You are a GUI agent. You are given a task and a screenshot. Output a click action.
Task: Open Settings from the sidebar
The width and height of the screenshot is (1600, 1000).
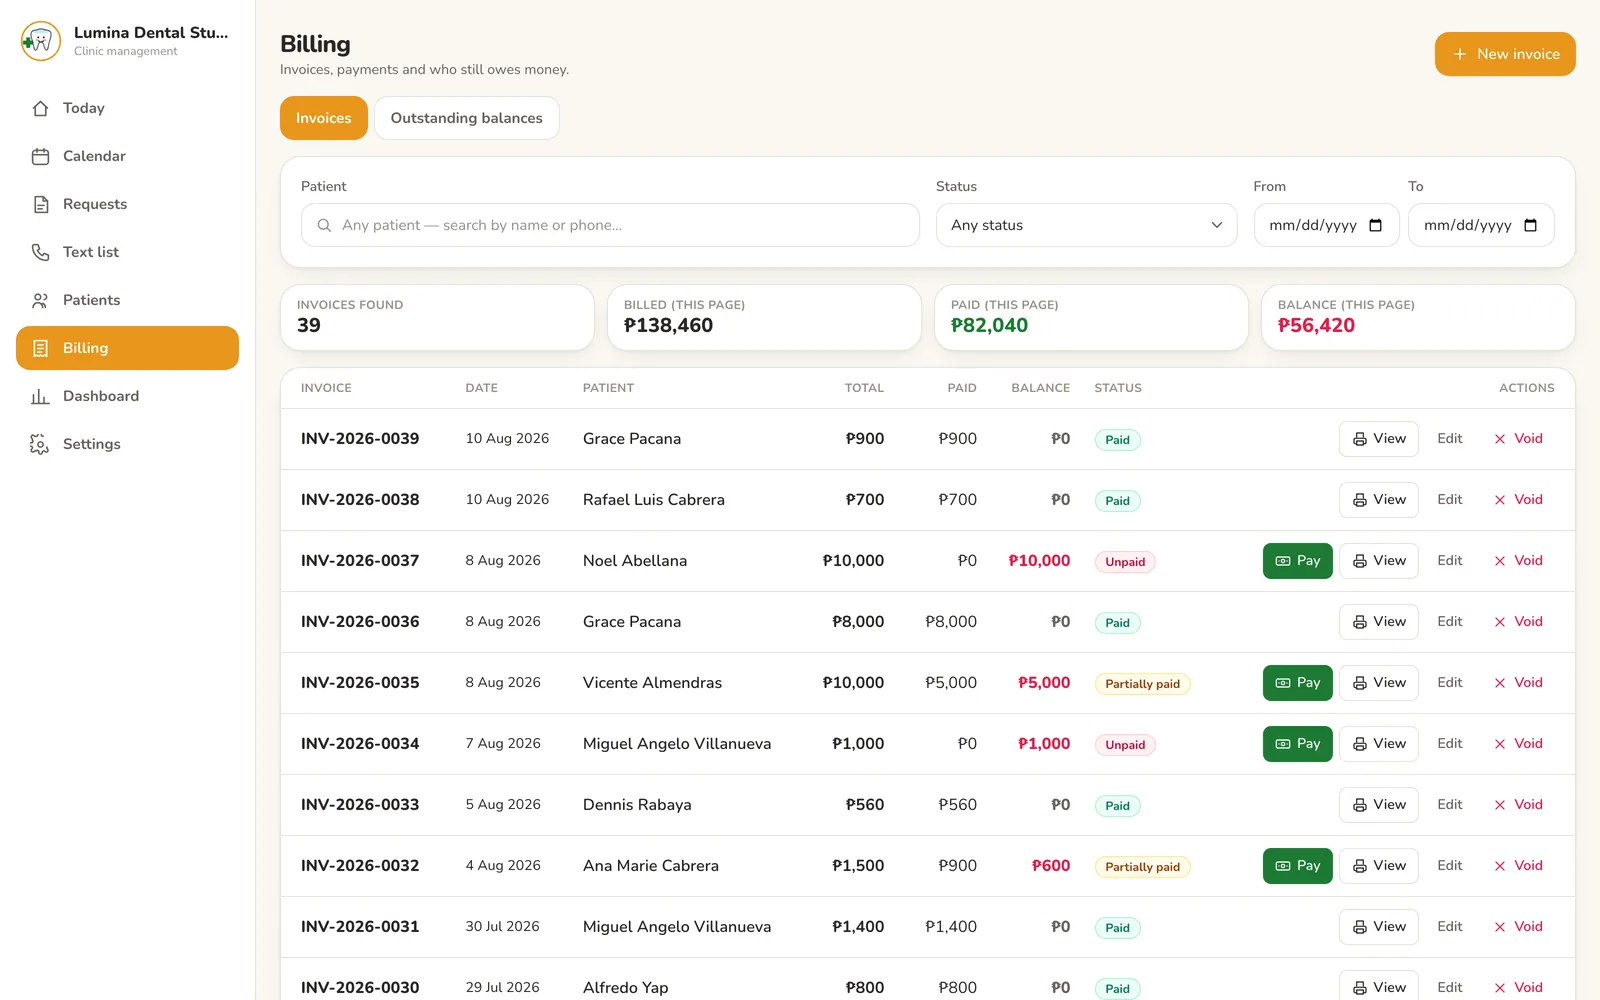[127, 444]
